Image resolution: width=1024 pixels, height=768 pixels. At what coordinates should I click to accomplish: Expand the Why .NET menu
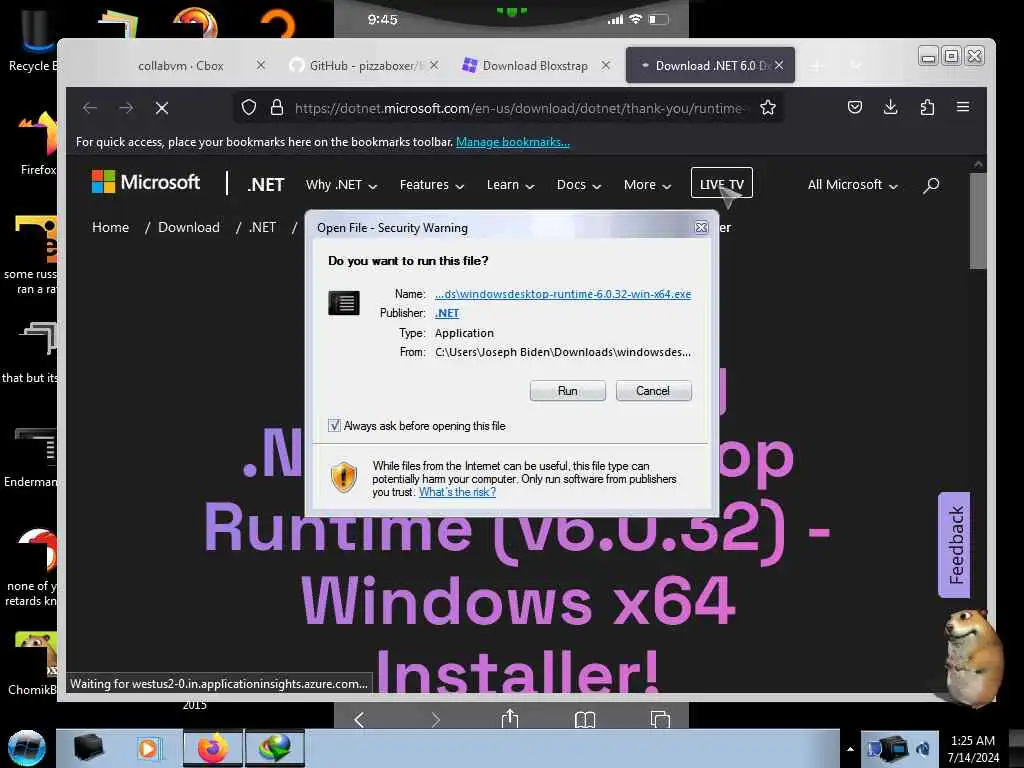342,185
